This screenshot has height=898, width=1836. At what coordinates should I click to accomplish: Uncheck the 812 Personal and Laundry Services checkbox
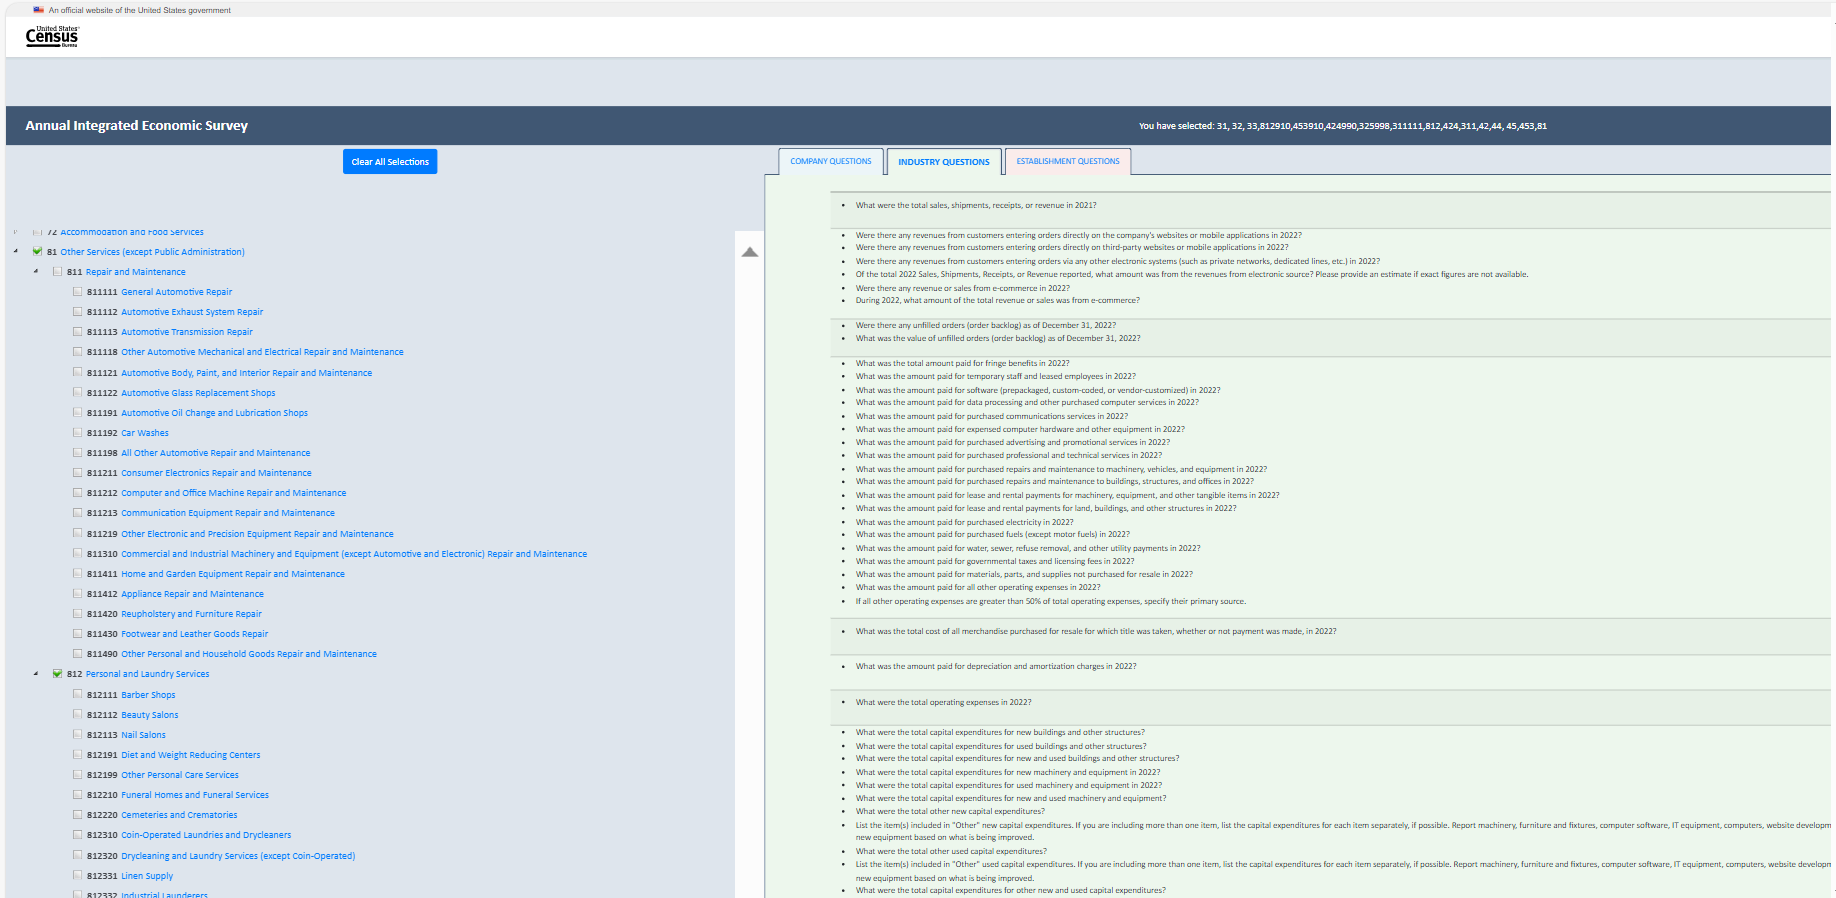58,674
